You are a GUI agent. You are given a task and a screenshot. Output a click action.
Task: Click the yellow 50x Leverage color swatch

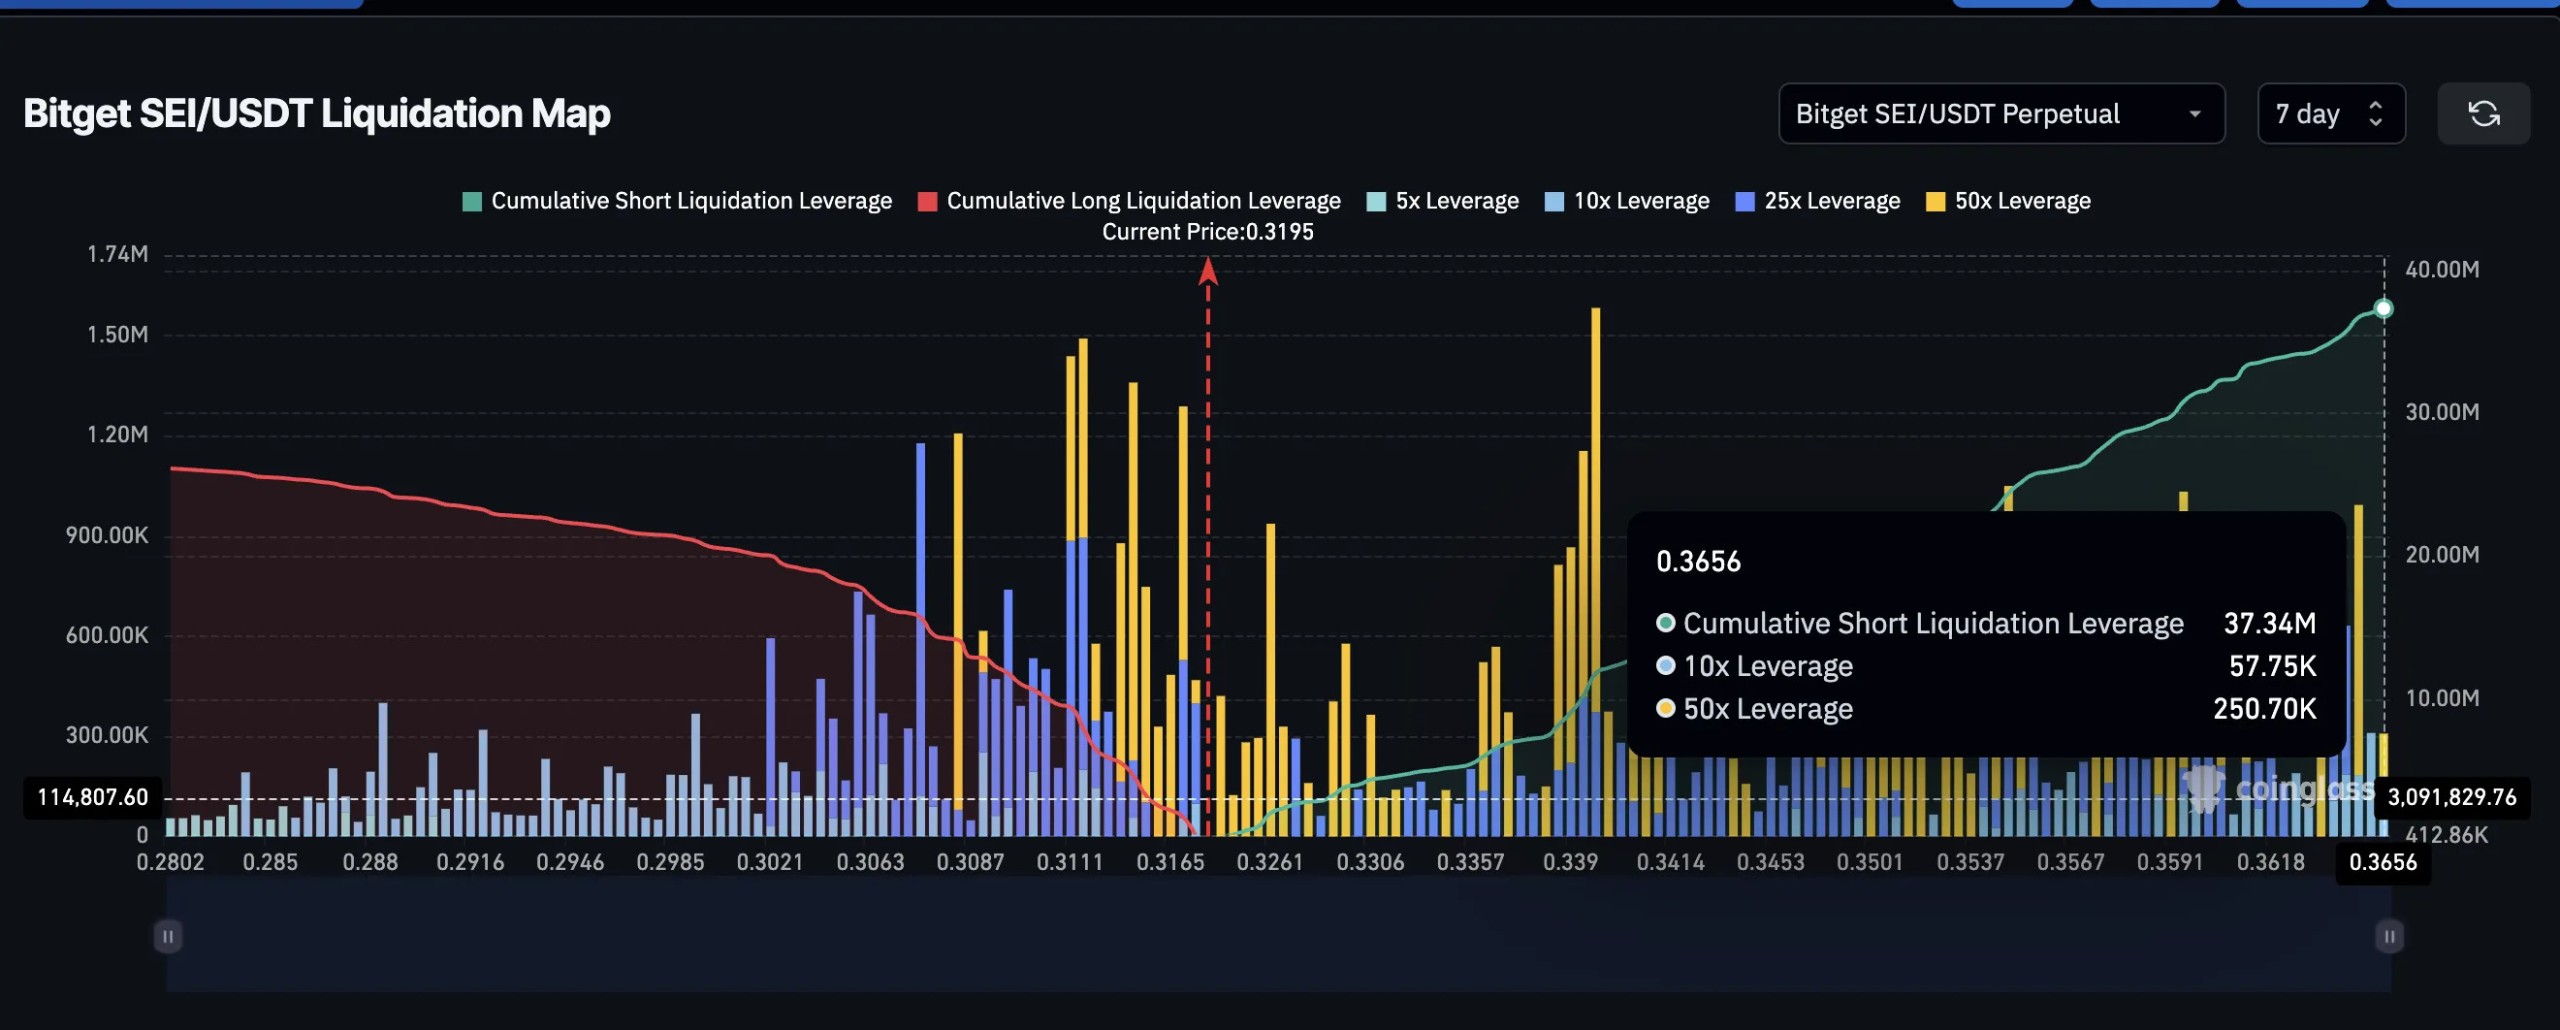tap(1935, 200)
